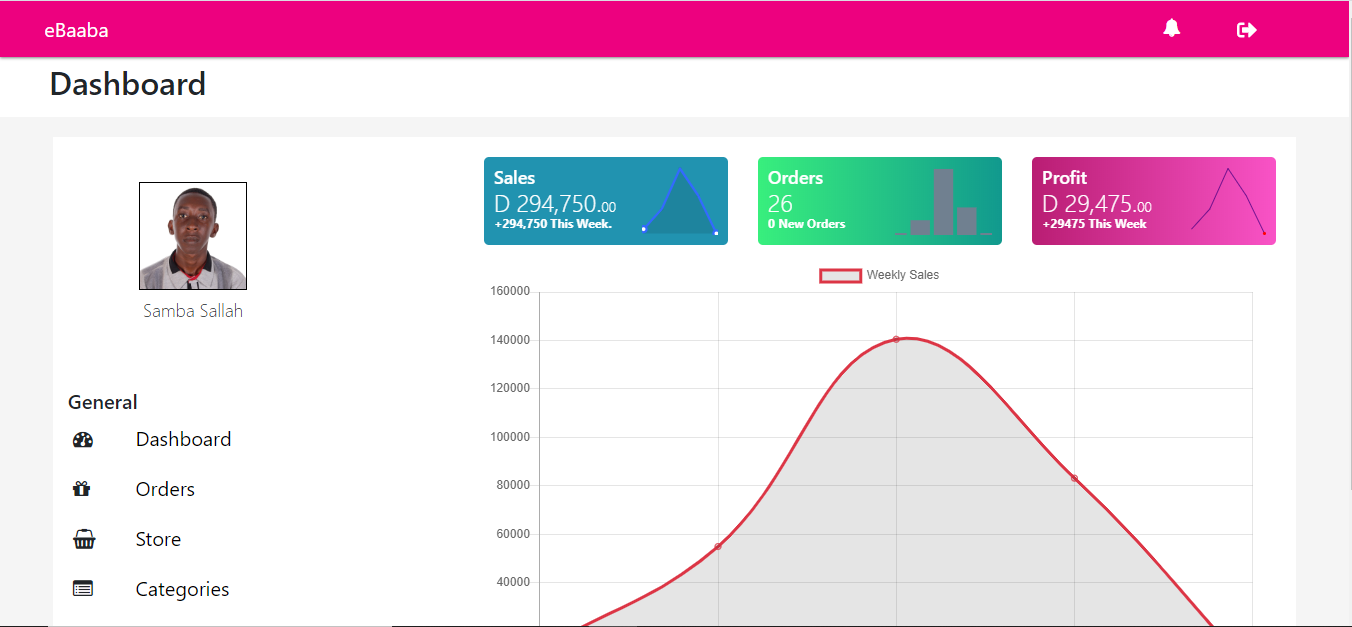
Task: Click the 0 New Orders text
Action: [x=807, y=224]
